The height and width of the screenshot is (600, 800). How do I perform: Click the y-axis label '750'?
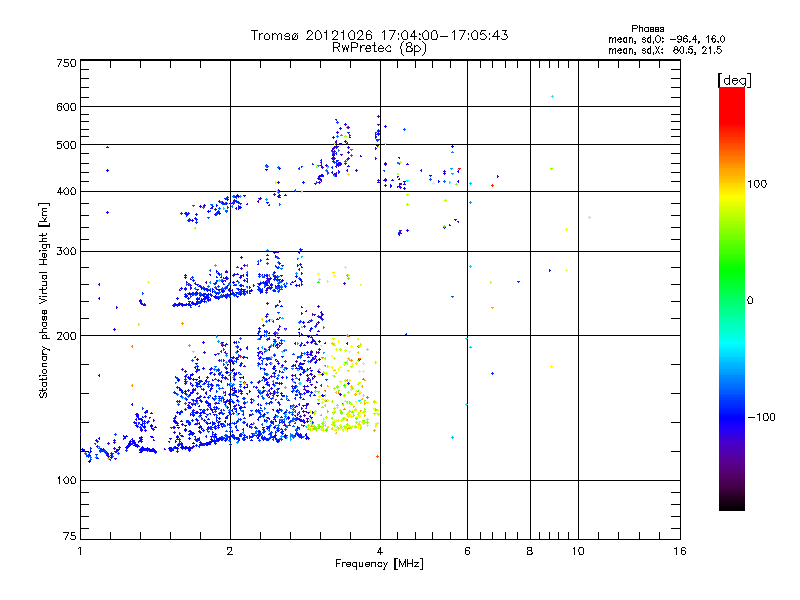click(66, 63)
